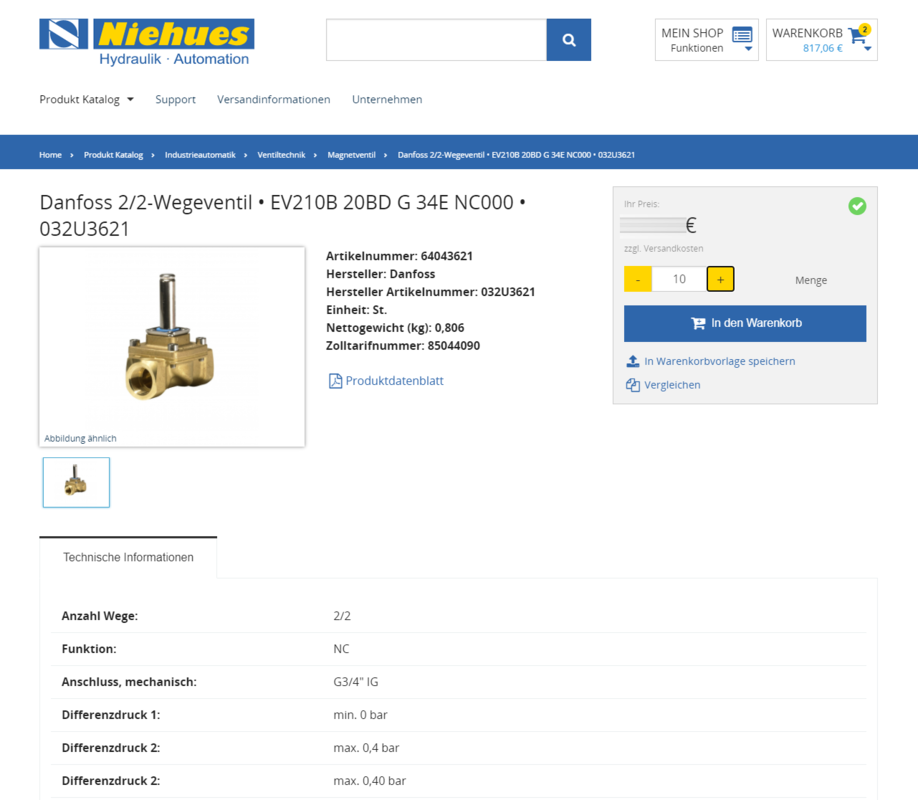Screen dimensions: 918x800
Task: Open Industrieautomatik breadcrumb link
Action: [x=200, y=155]
